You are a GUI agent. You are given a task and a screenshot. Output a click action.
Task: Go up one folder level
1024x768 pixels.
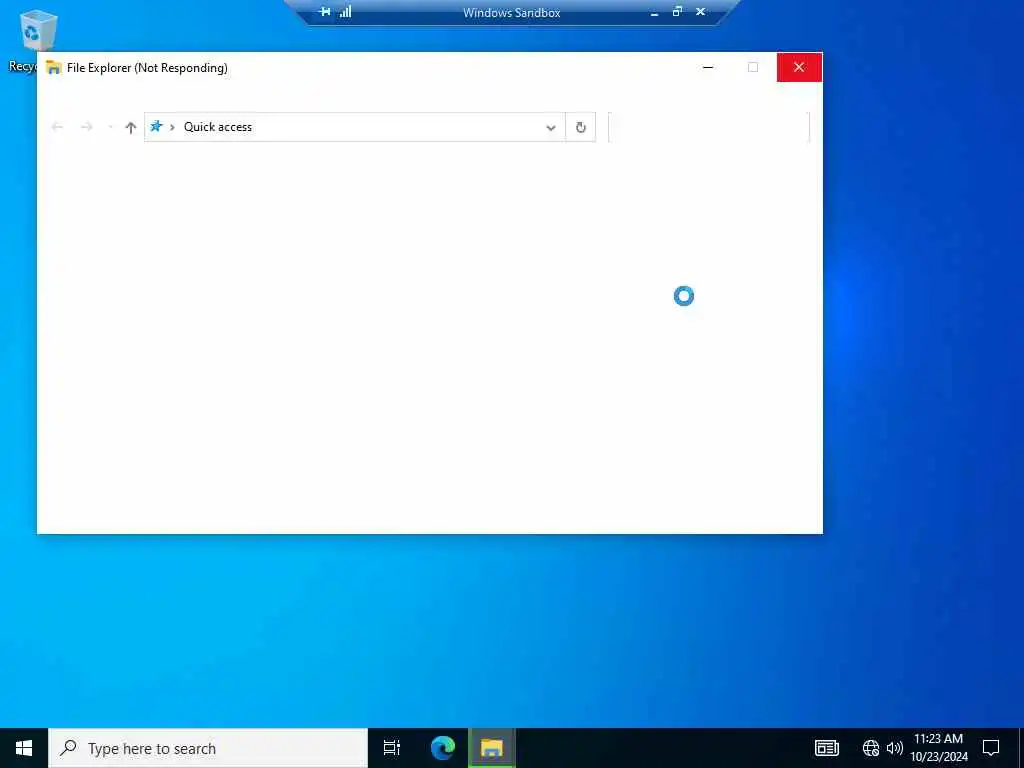click(131, 127)
